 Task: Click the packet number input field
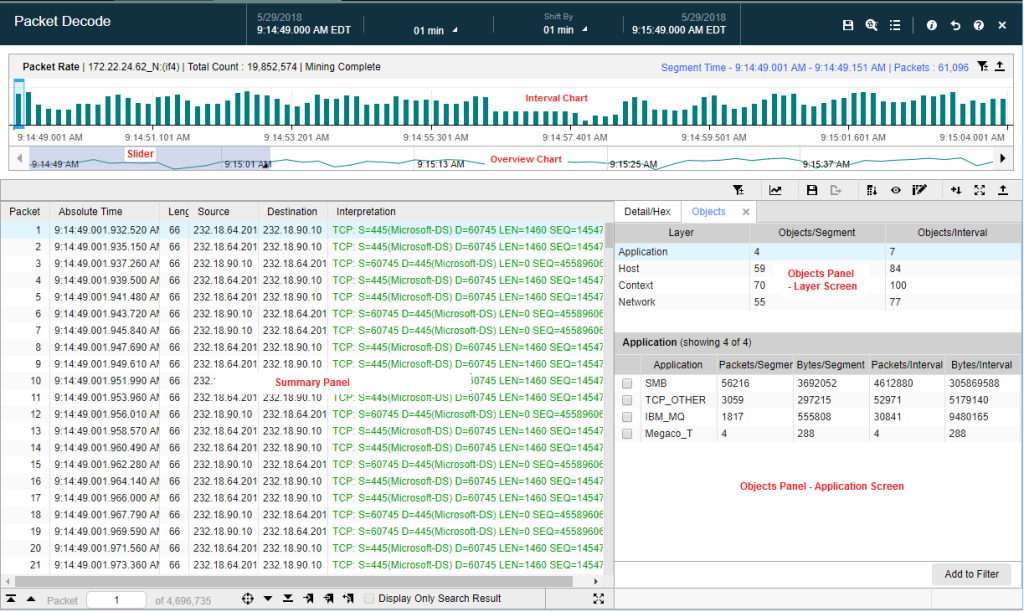116,600
